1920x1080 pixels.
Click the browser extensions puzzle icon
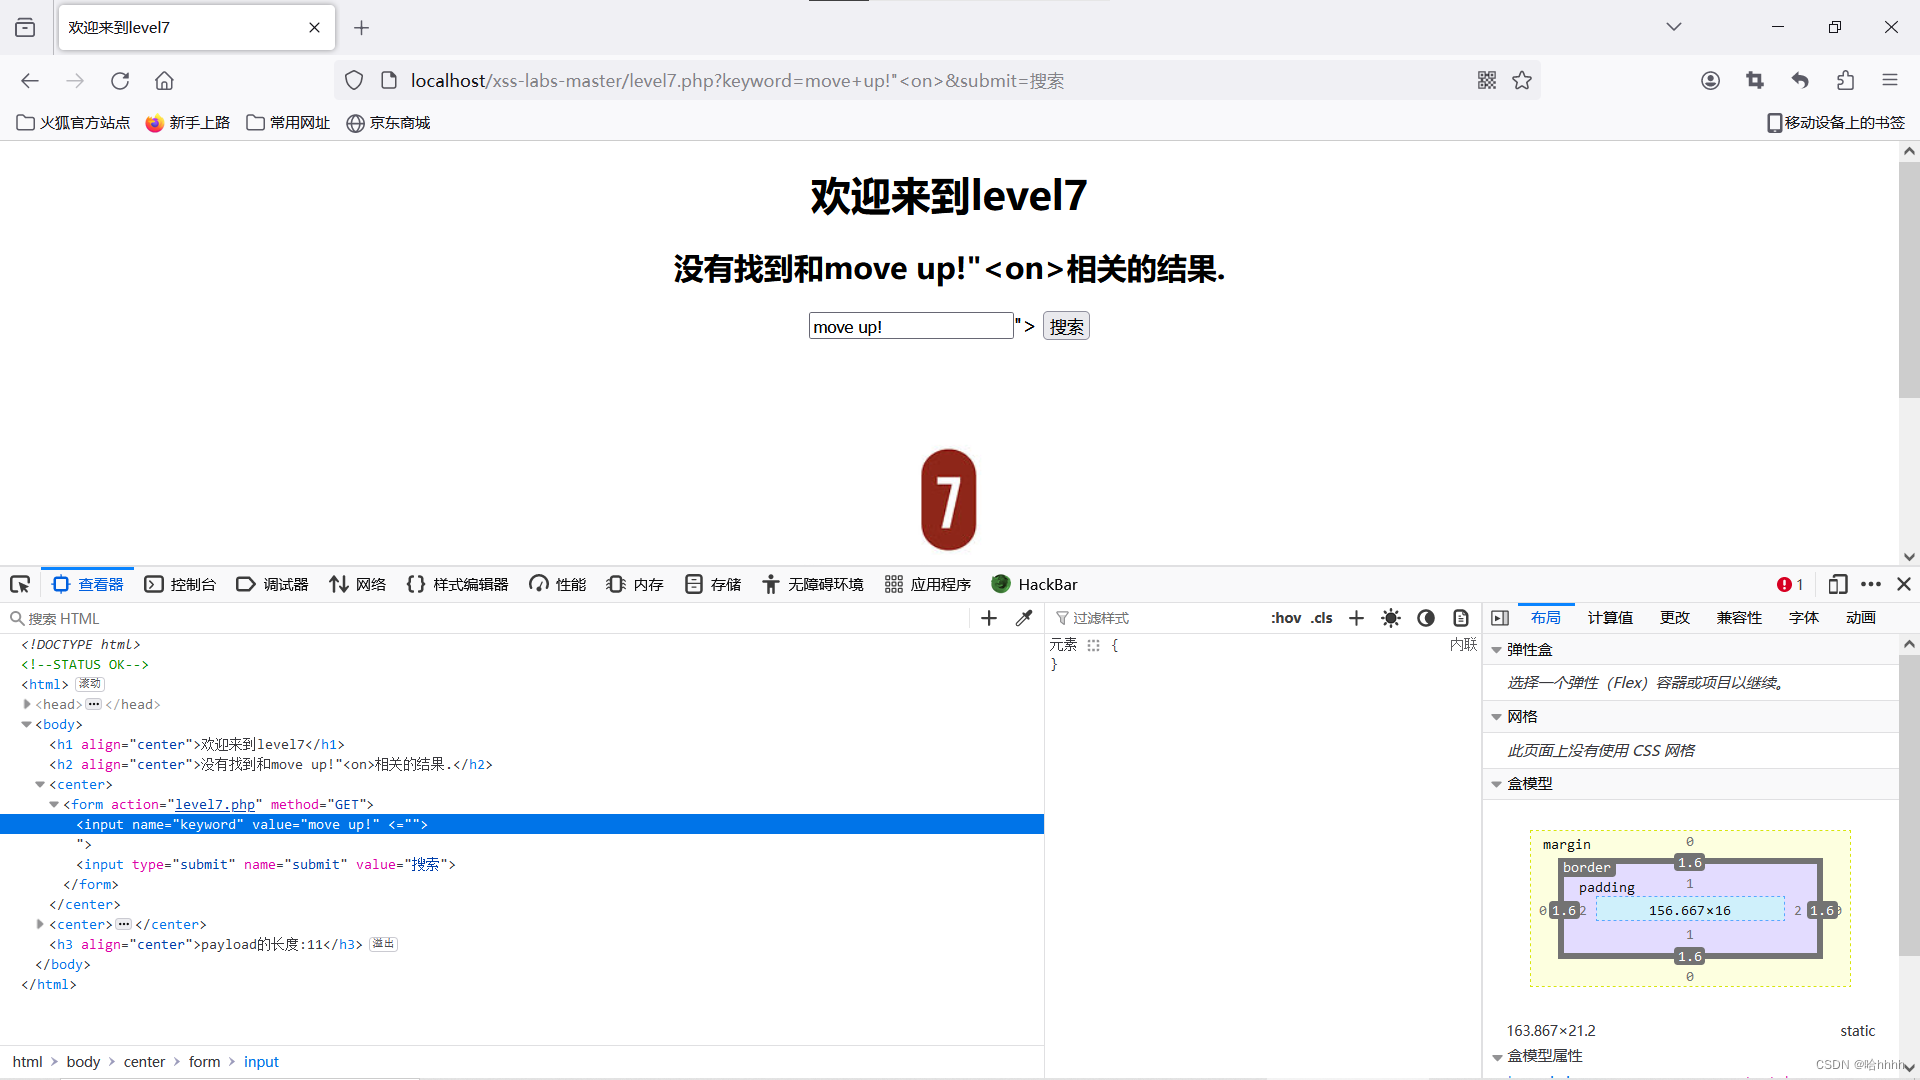(x=1845, y=80)
